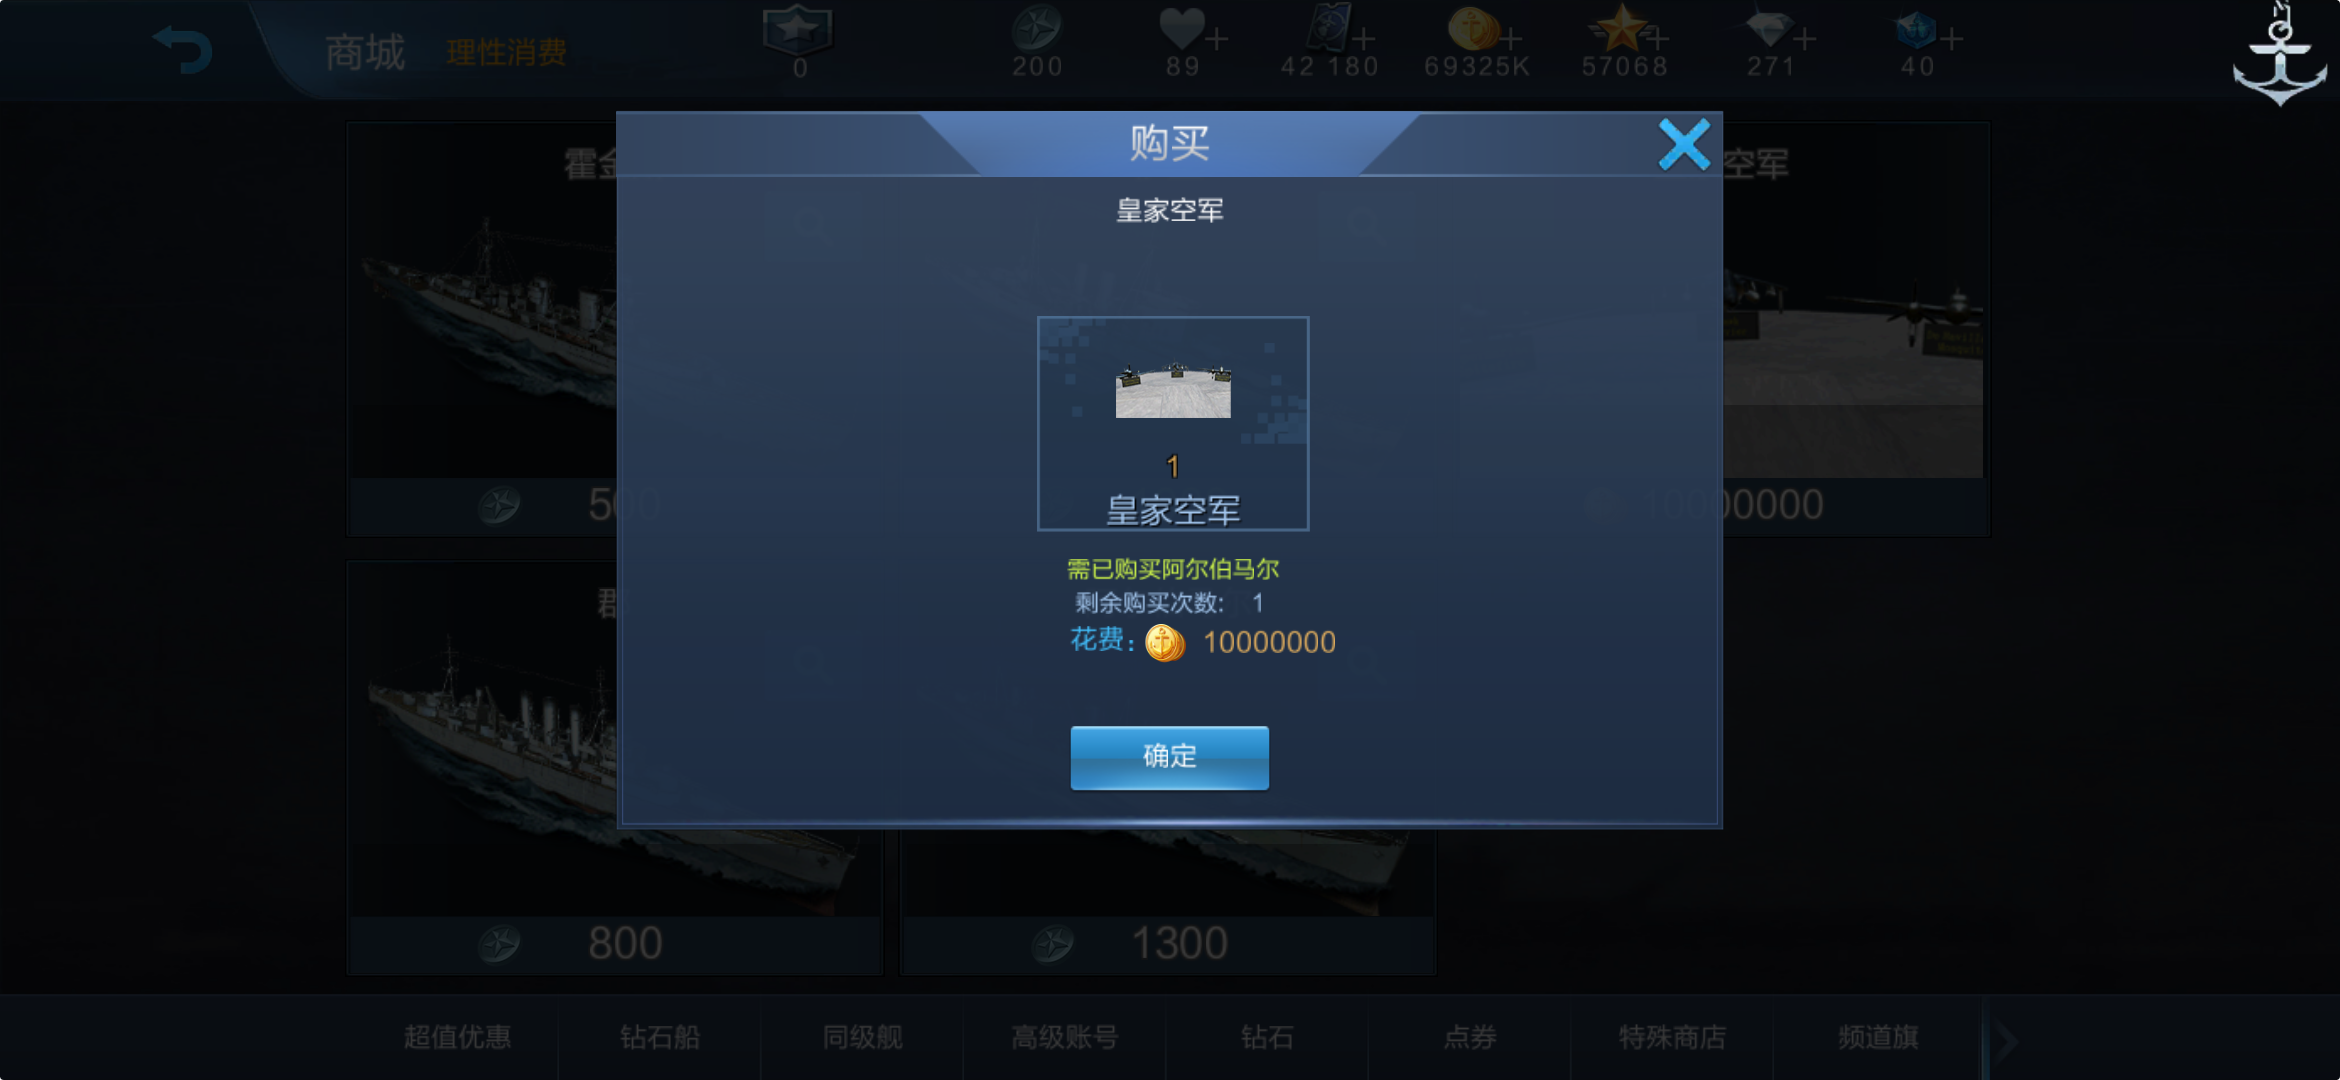Confirm purchase with 确定 button
Screen dimensions: 2340x1080
coord(1169,757)
